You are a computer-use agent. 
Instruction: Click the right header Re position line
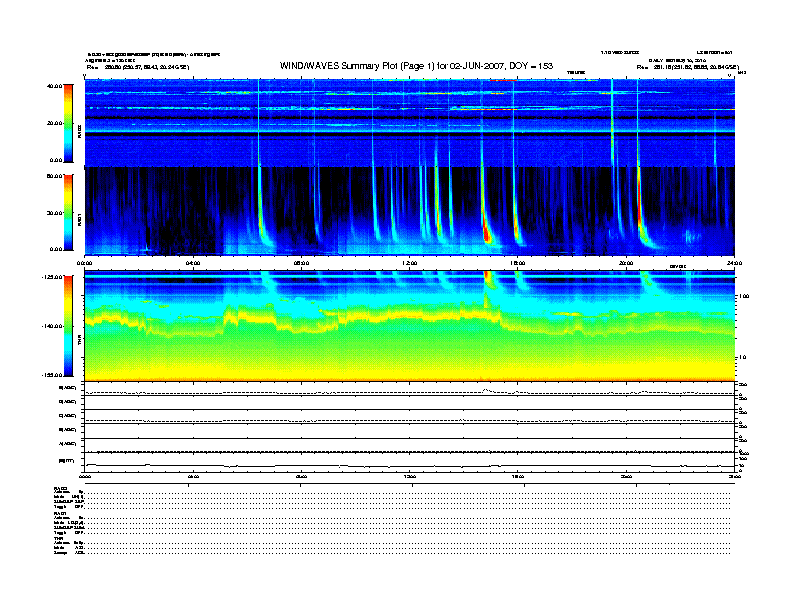688,67
